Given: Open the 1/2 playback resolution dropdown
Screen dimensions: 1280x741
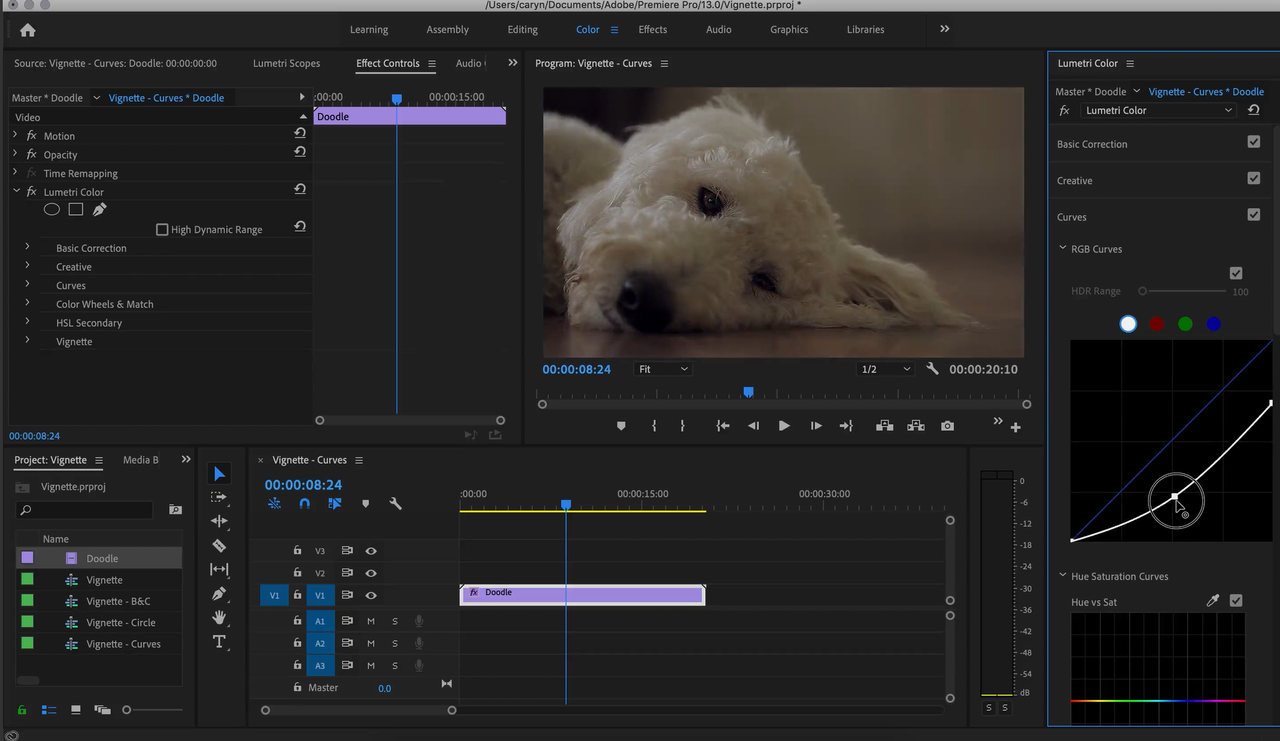Looking at the screenshot, I should (x=884, y=369).
